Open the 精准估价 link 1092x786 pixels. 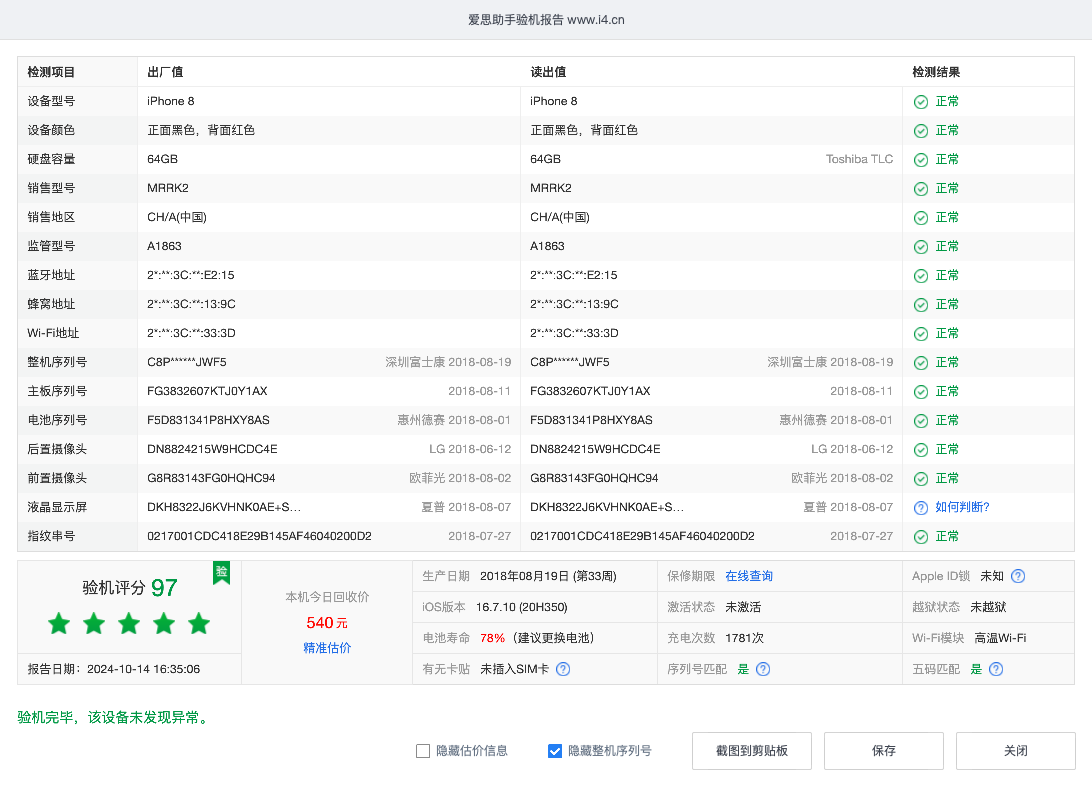coord(327,648)
